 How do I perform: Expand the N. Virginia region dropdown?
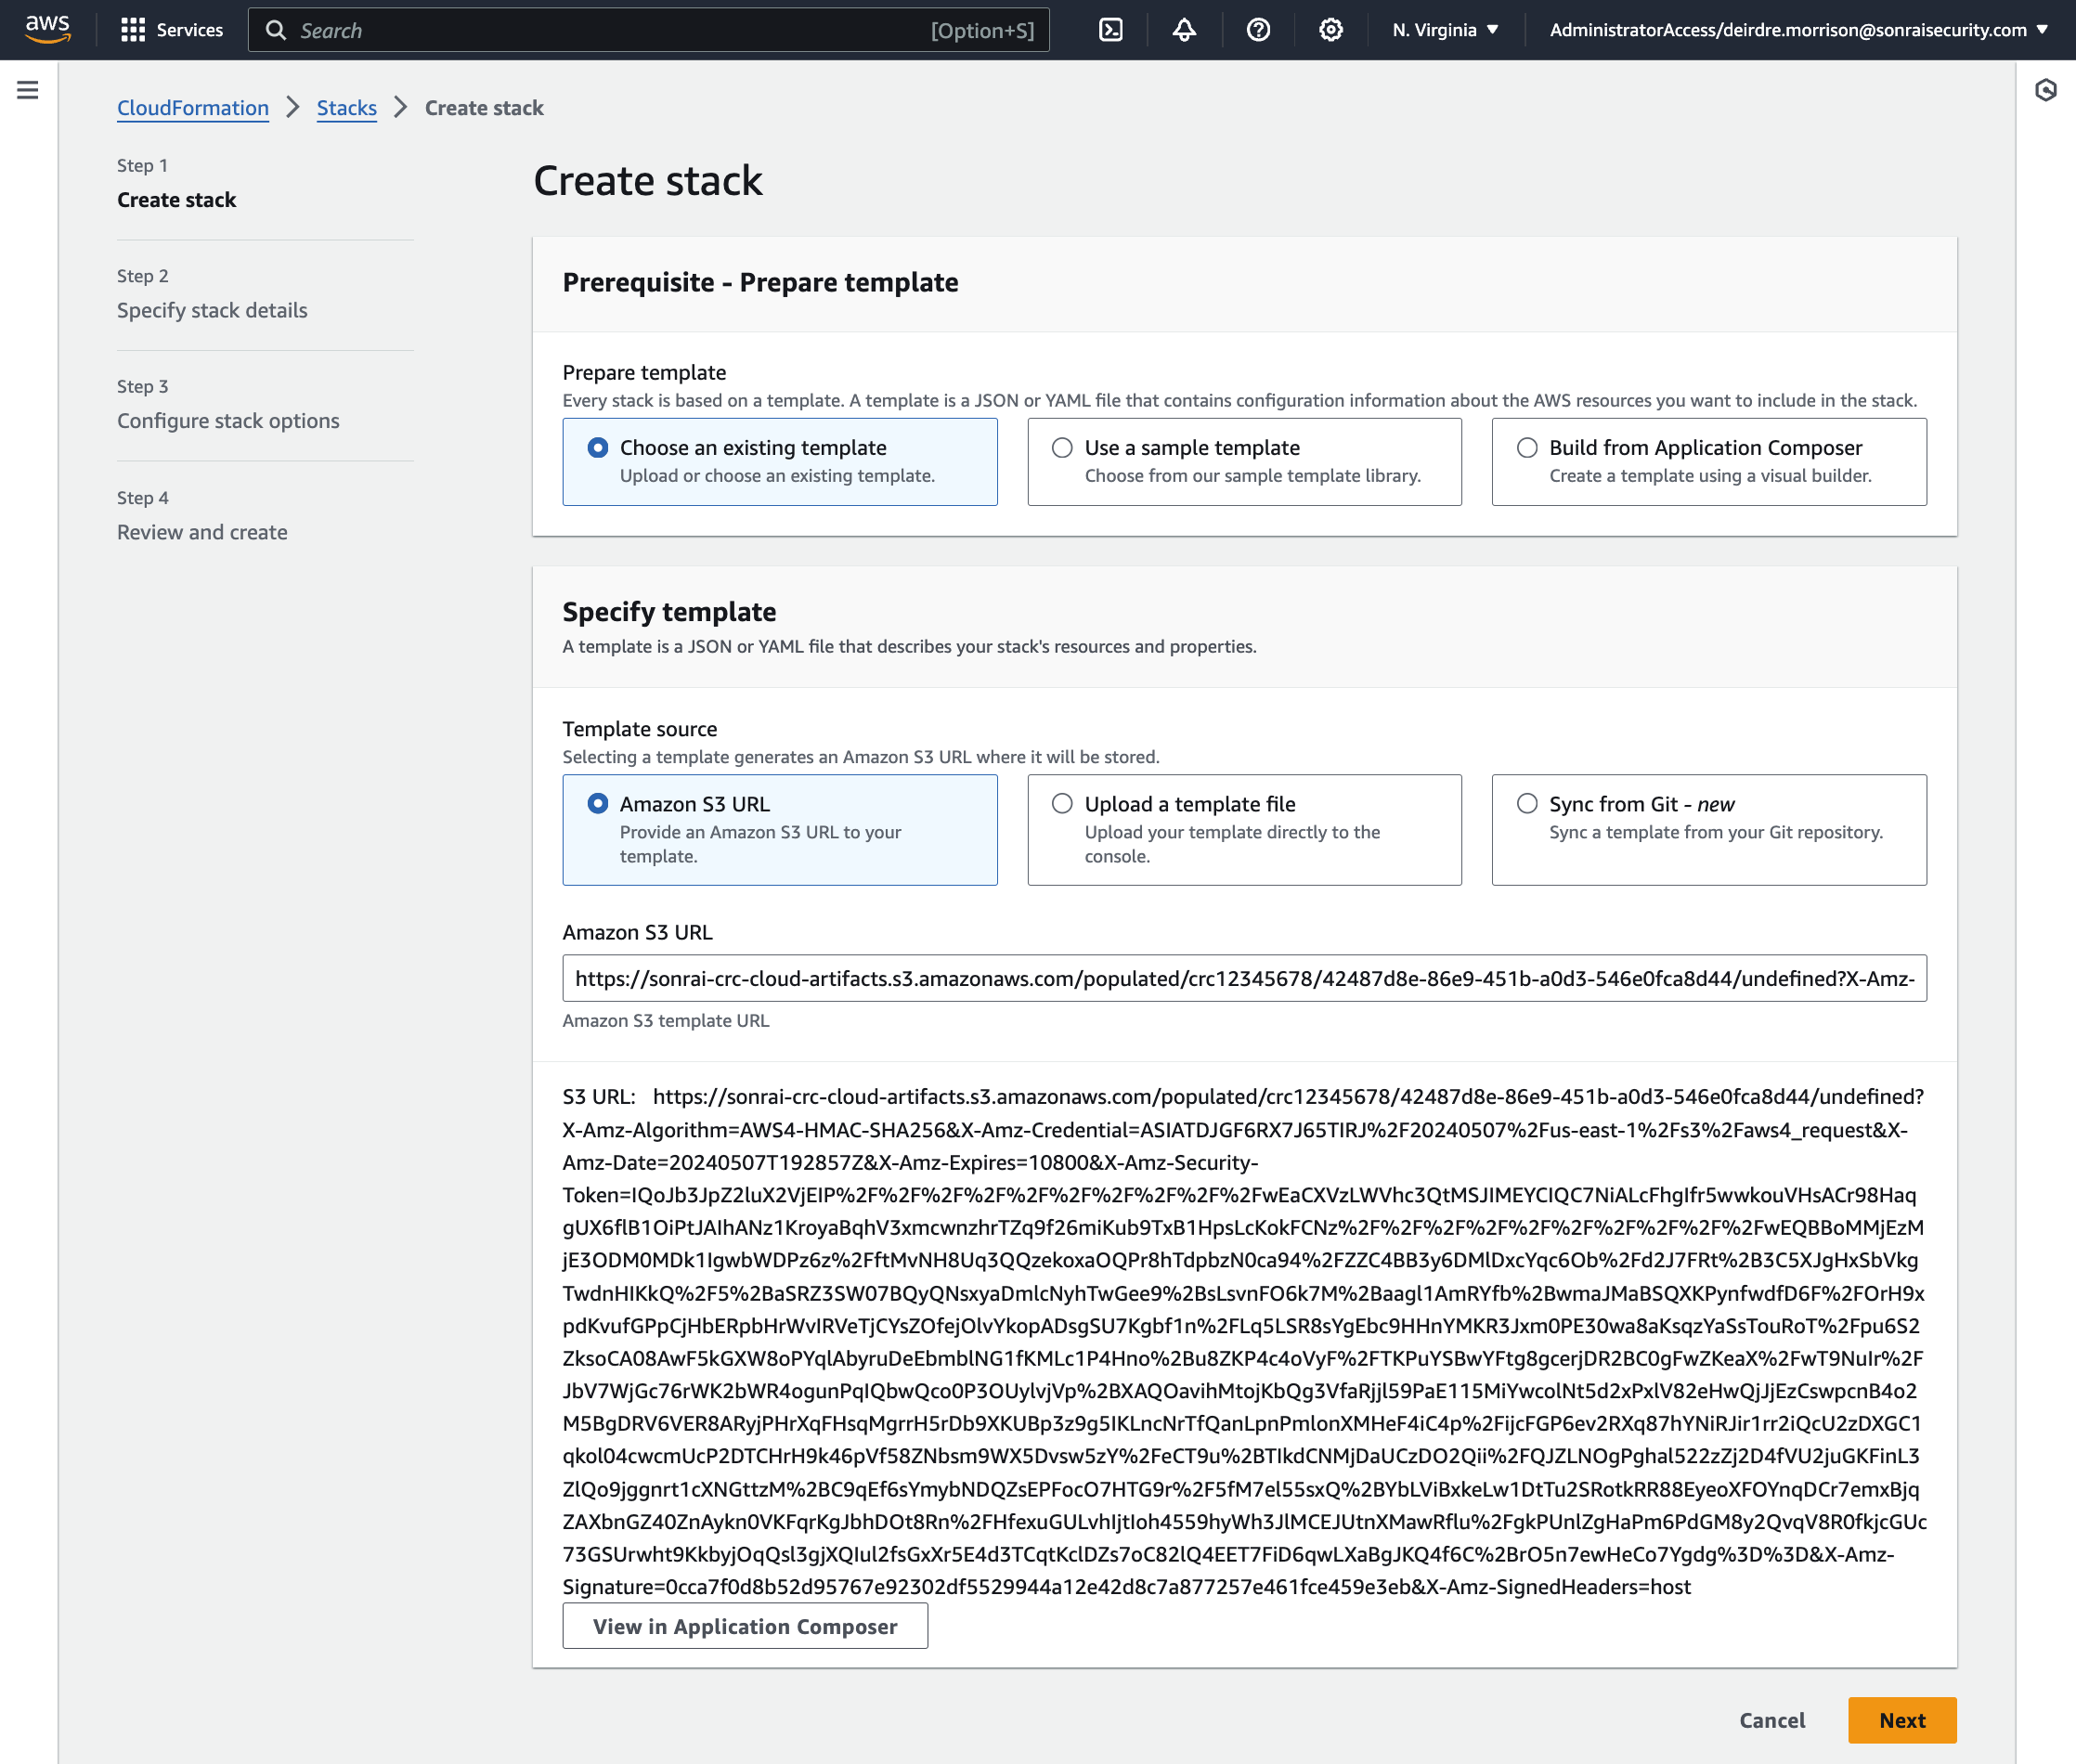tap(1445, 30)
